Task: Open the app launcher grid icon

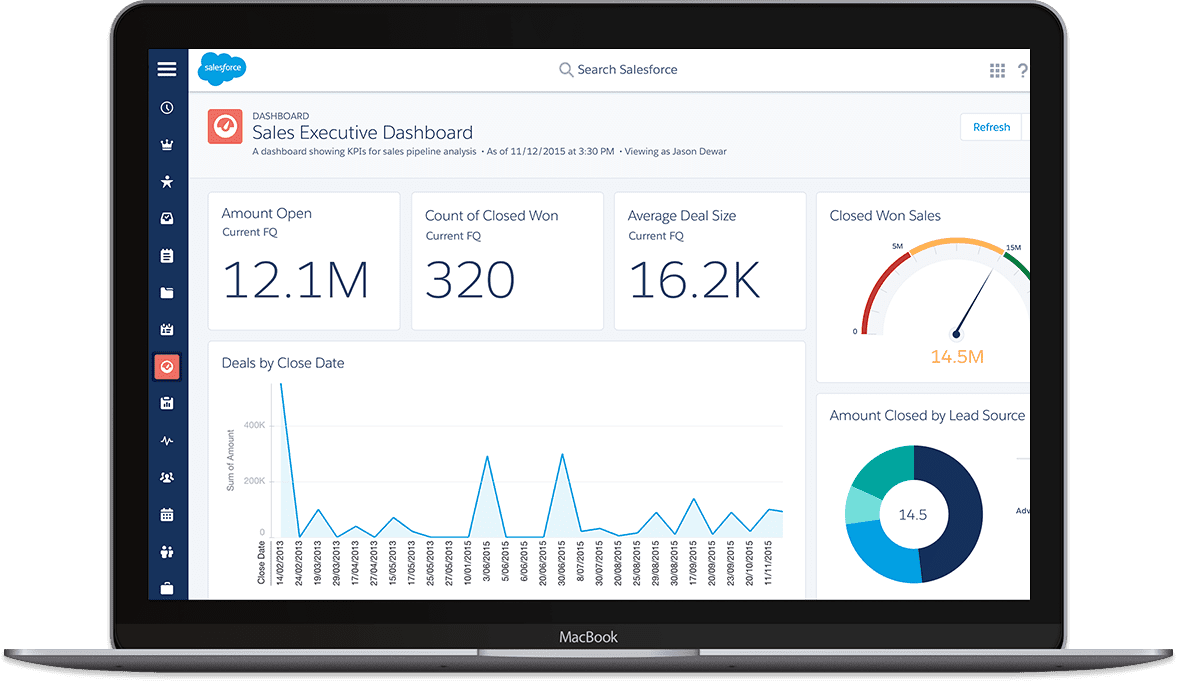Action: pyautogui.click(x=997, y=71)
